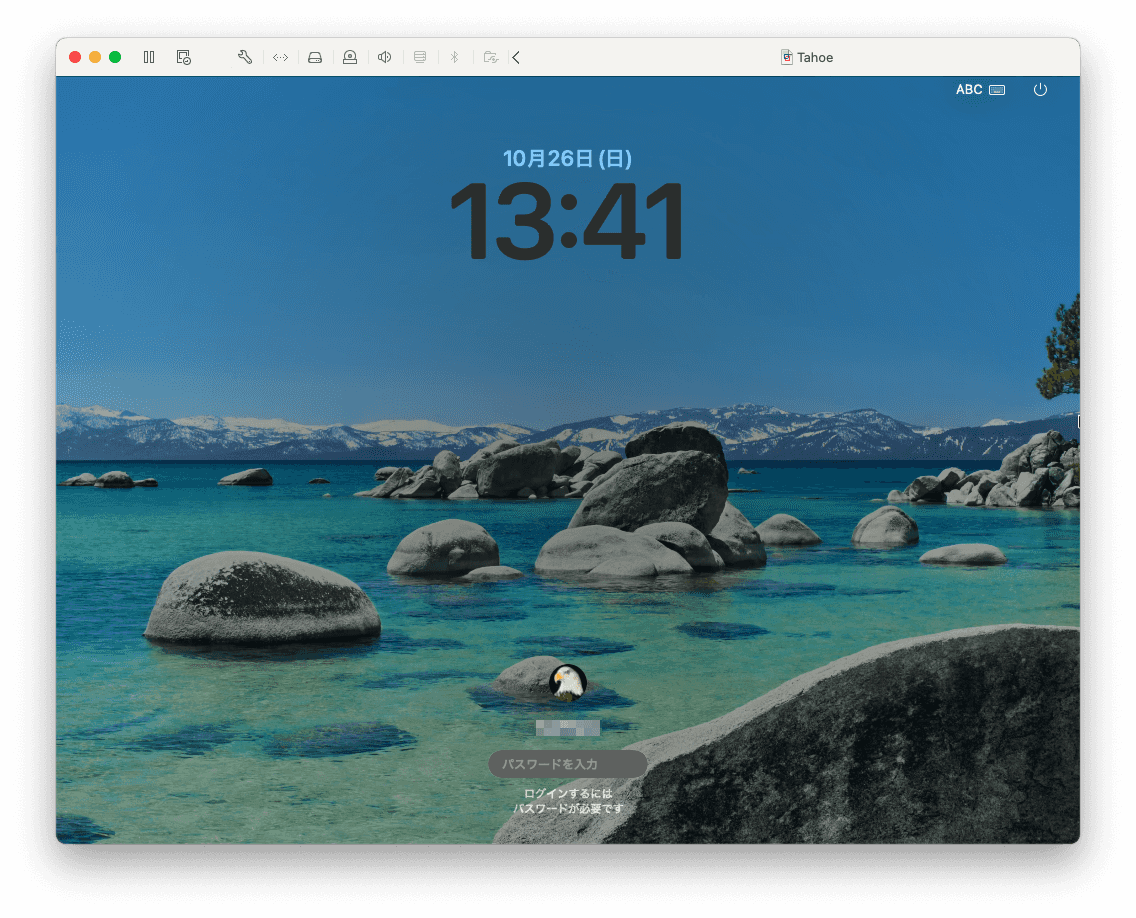
Task: Open the power options button
Action: click(1040, 90)
